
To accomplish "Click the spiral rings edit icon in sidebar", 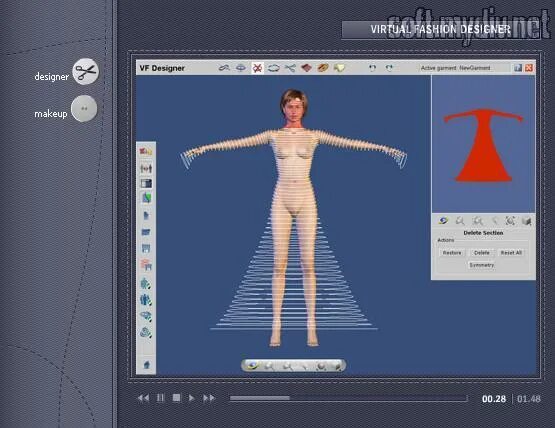I will pyautogui.click(x=146, y=332).
